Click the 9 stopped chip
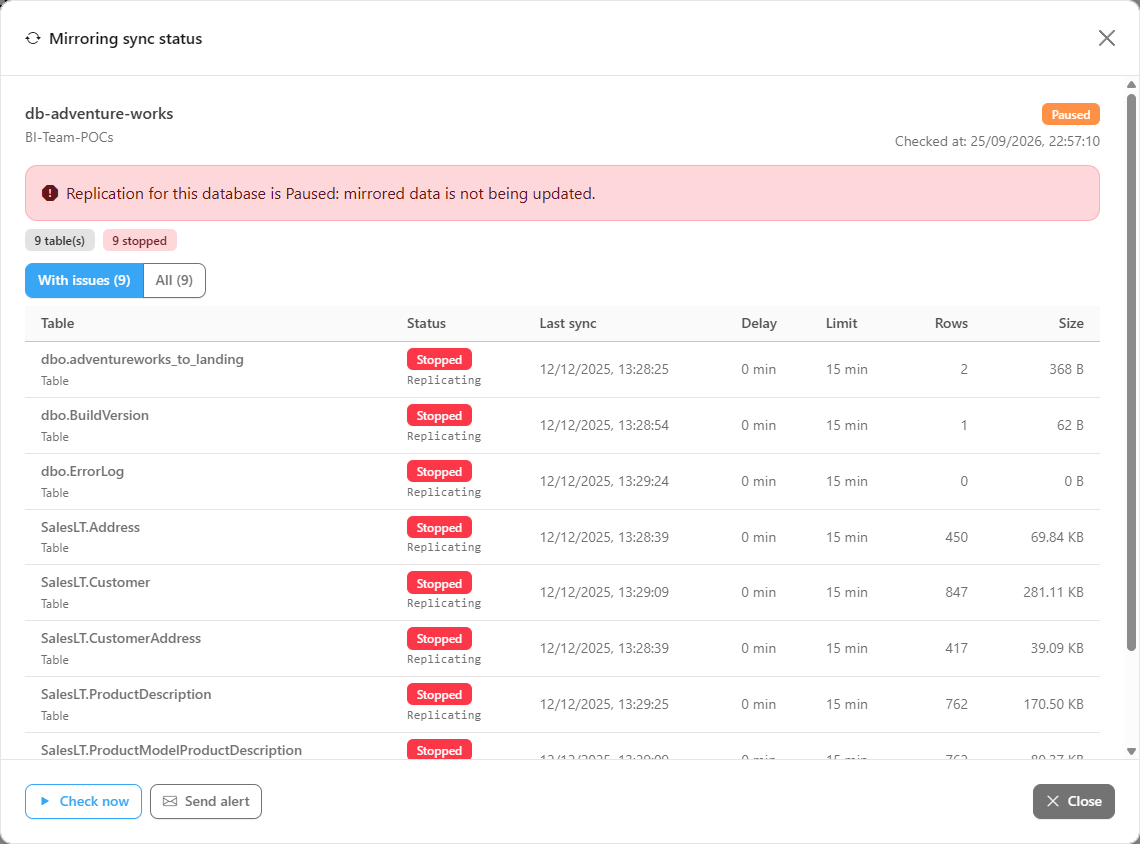Viewport: 1140px width, 844px height. pyautogui.click(x=140, y=241)
